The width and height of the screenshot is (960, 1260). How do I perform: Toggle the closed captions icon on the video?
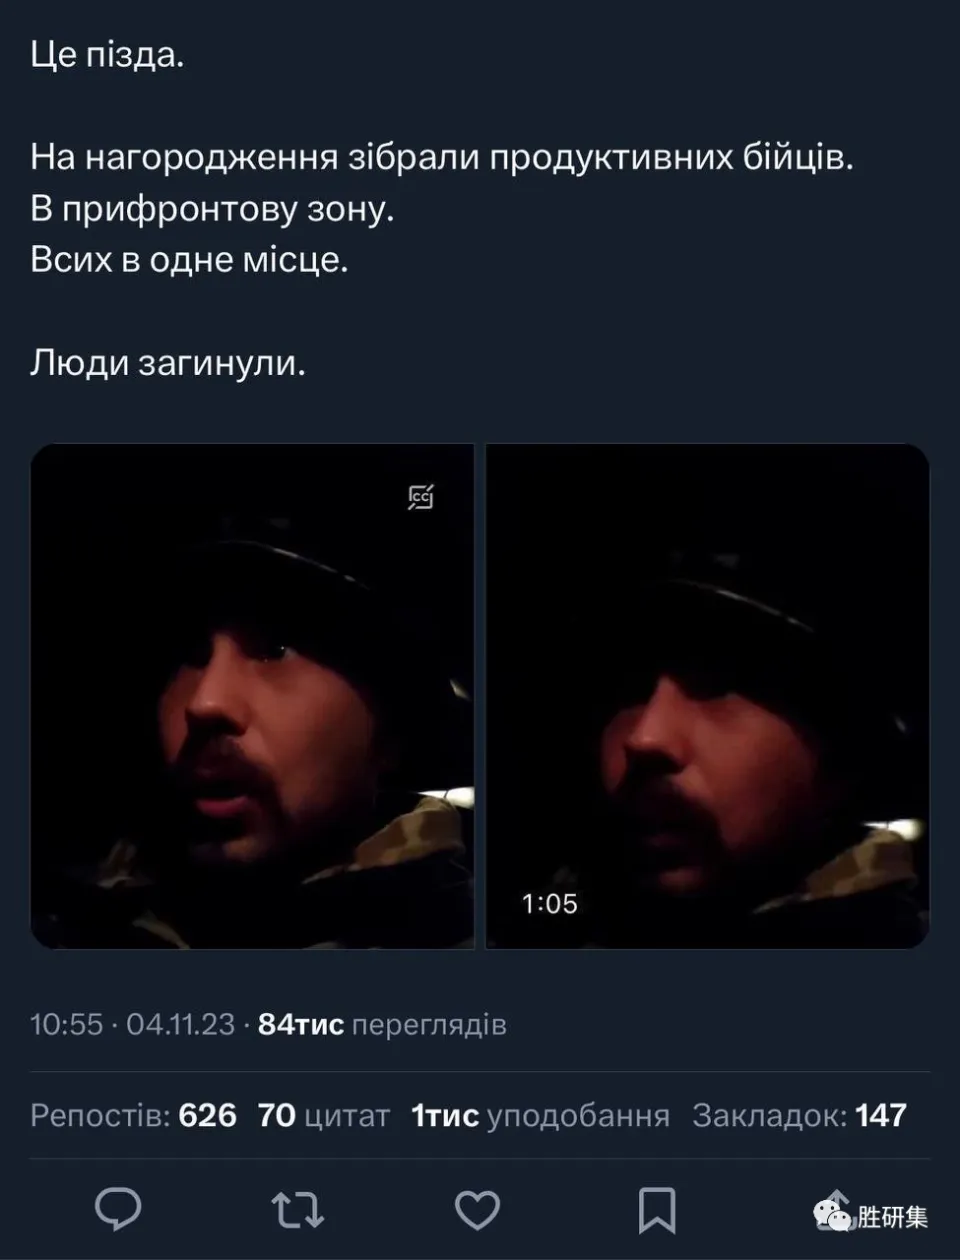click(421, 496)
